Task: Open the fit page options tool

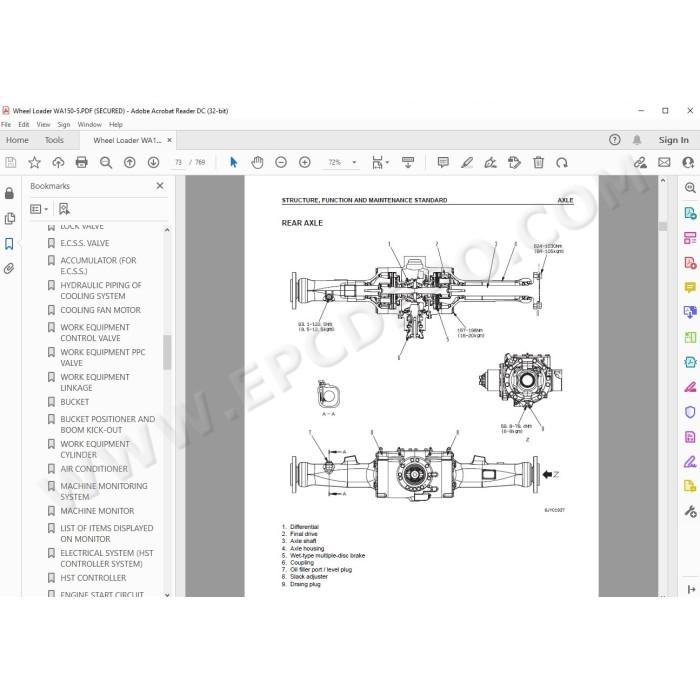Action: pos(380,162)
